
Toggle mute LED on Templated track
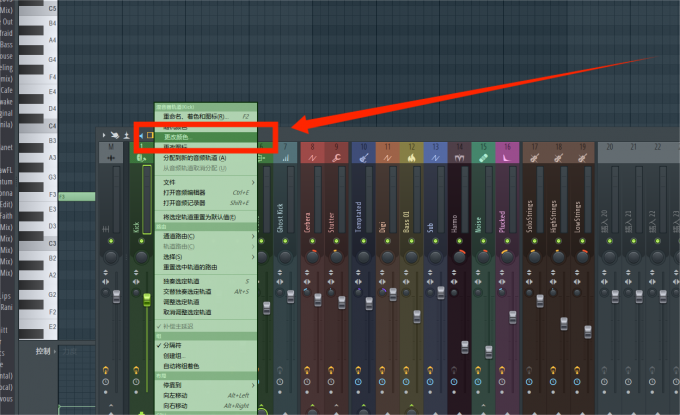pos(364,241)
